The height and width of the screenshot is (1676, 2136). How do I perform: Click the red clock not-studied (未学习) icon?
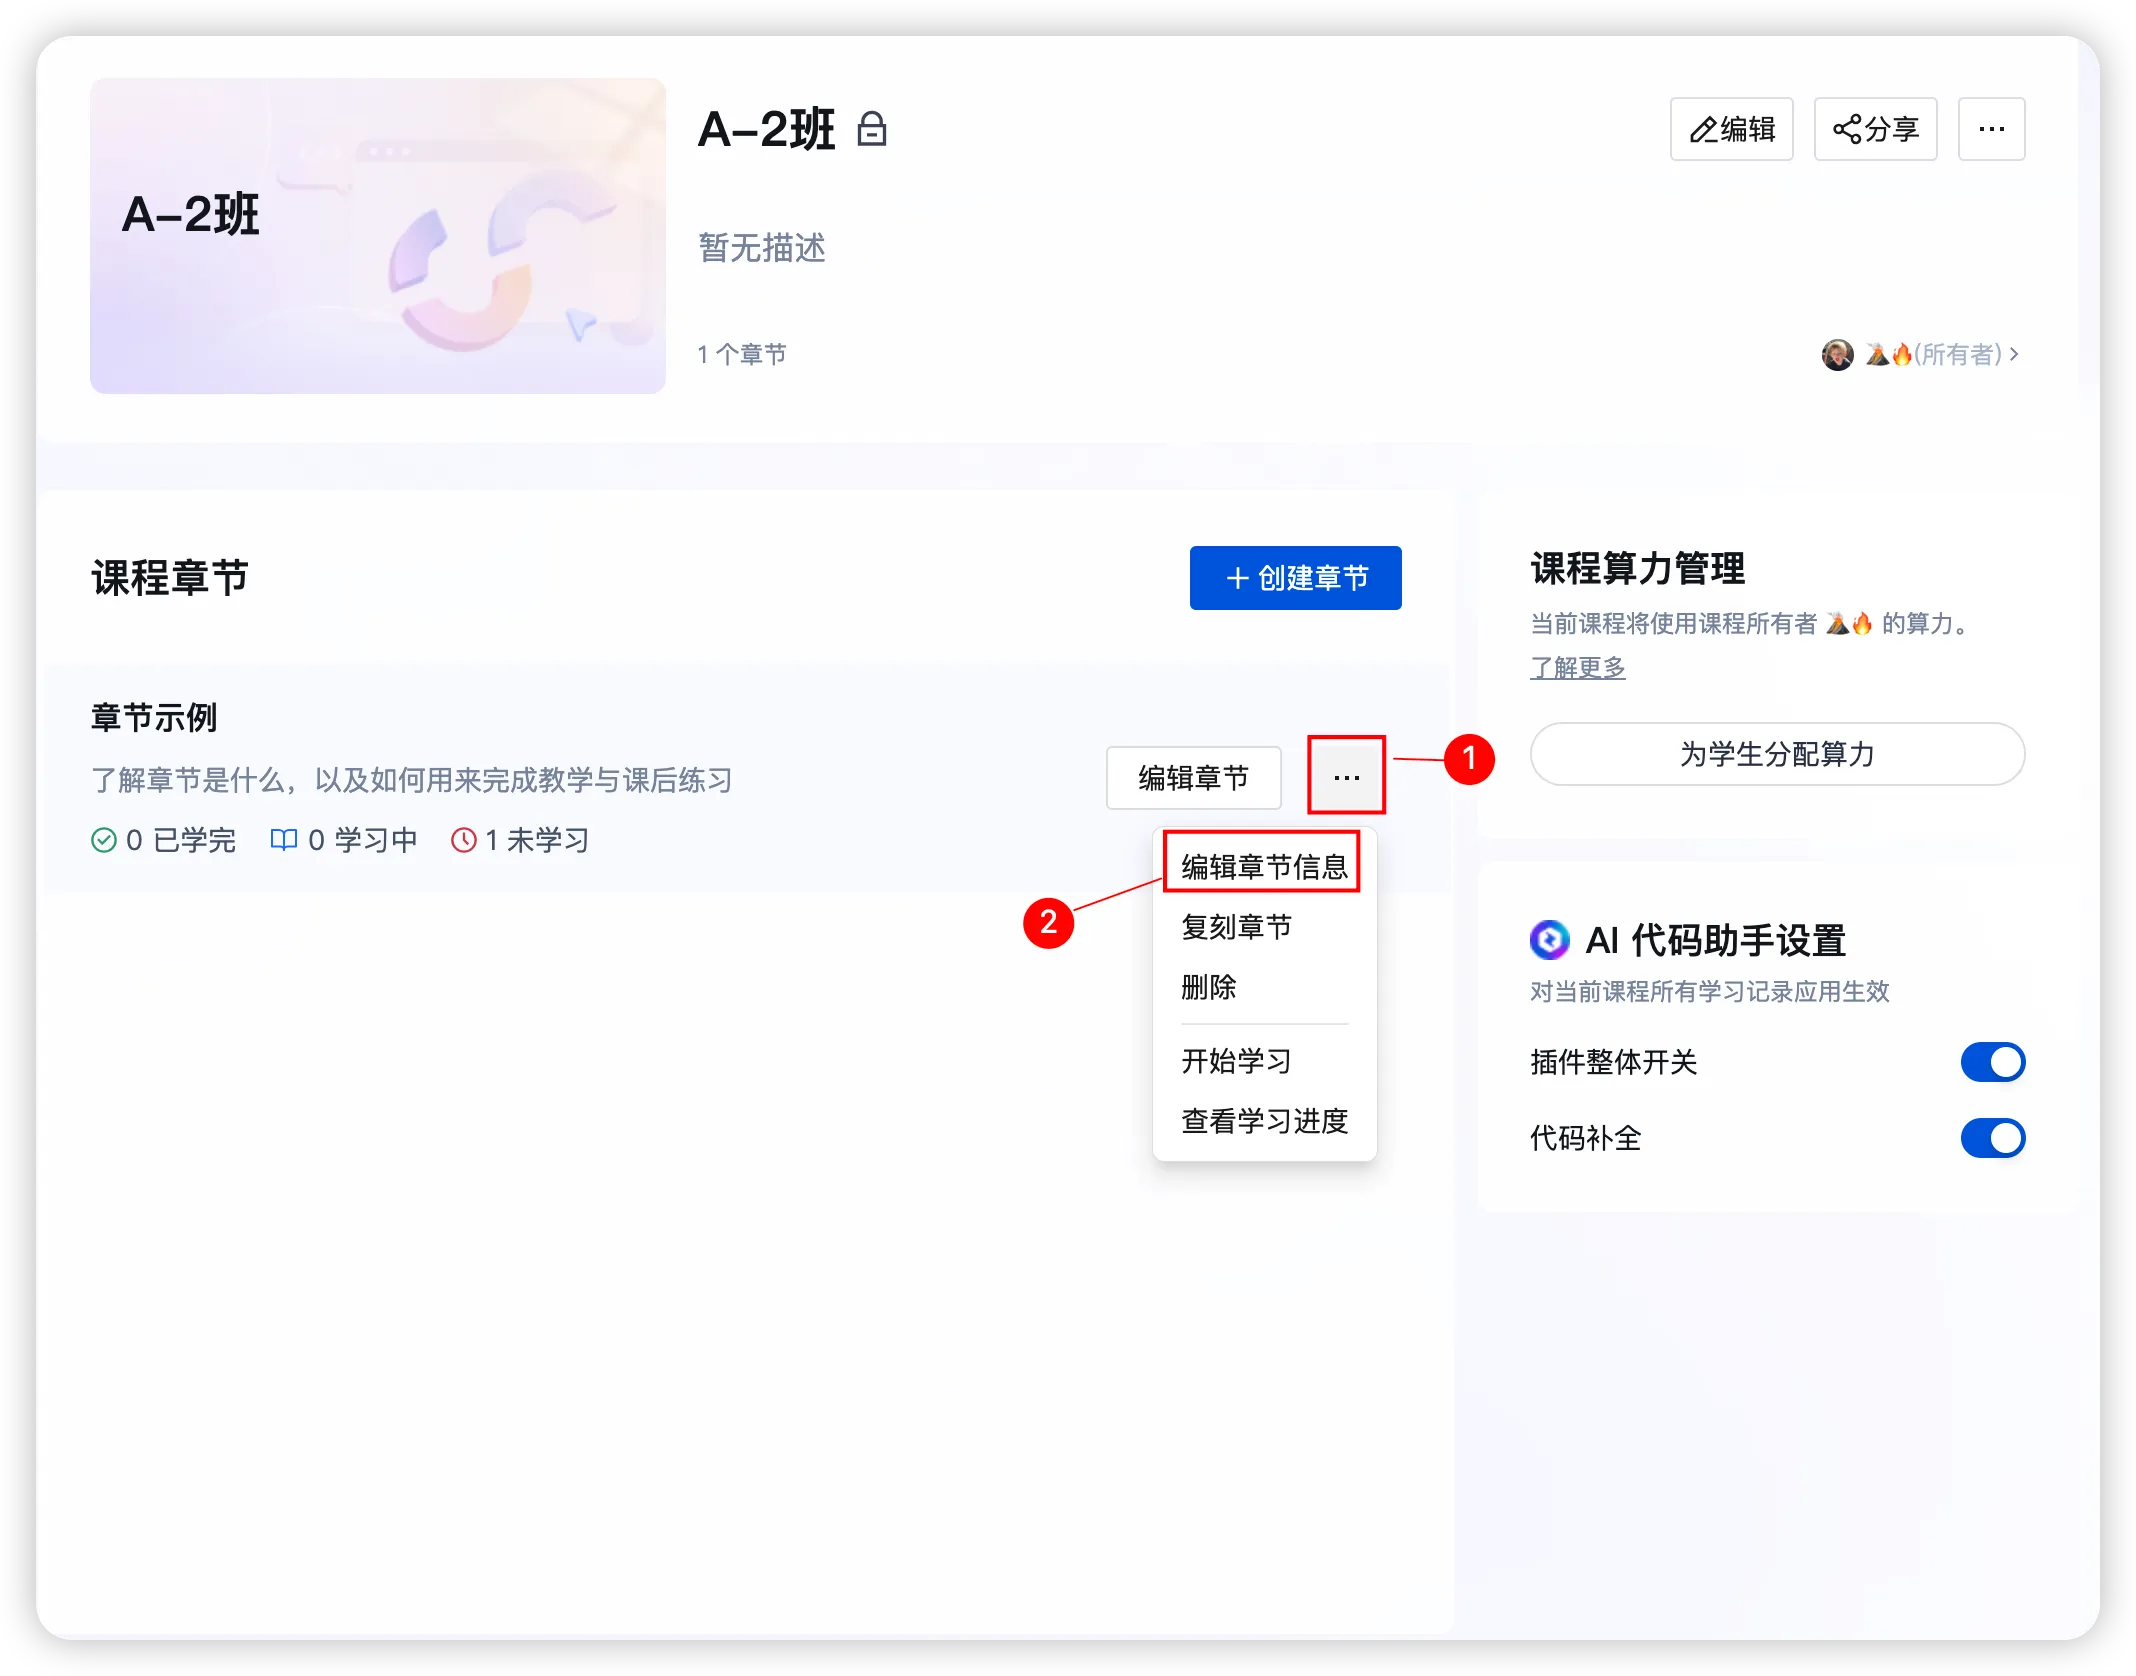pos(463,840)
